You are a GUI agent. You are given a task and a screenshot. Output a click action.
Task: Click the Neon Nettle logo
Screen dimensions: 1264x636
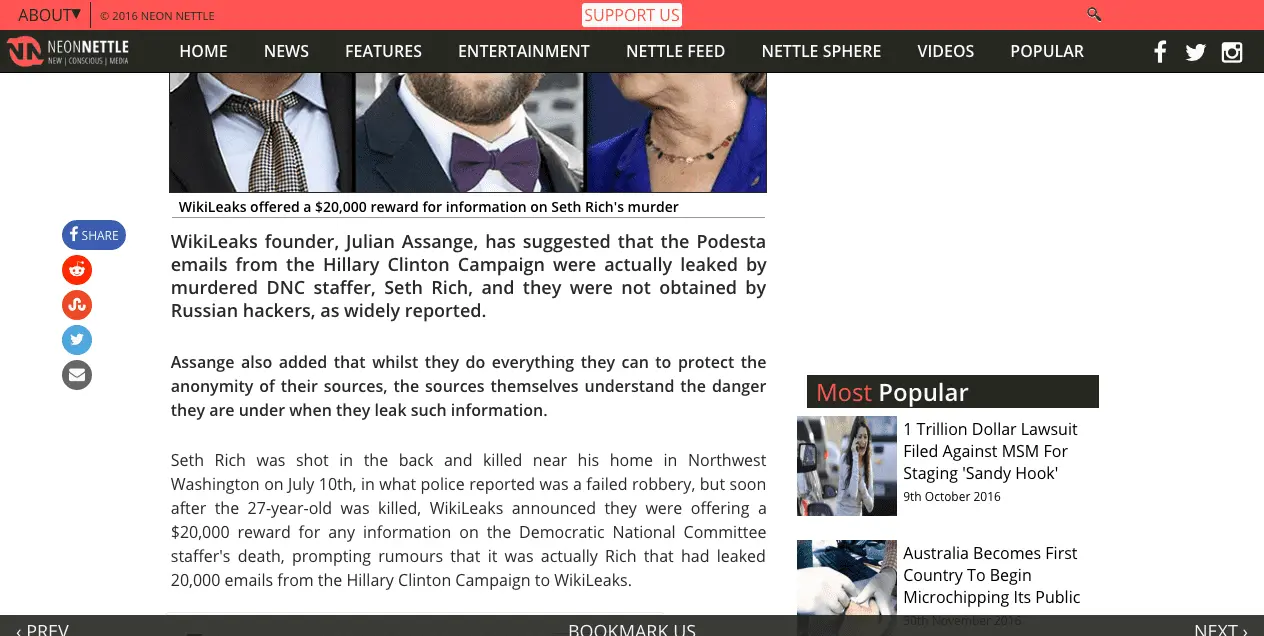pyautogui.click(x=68, y=51)
